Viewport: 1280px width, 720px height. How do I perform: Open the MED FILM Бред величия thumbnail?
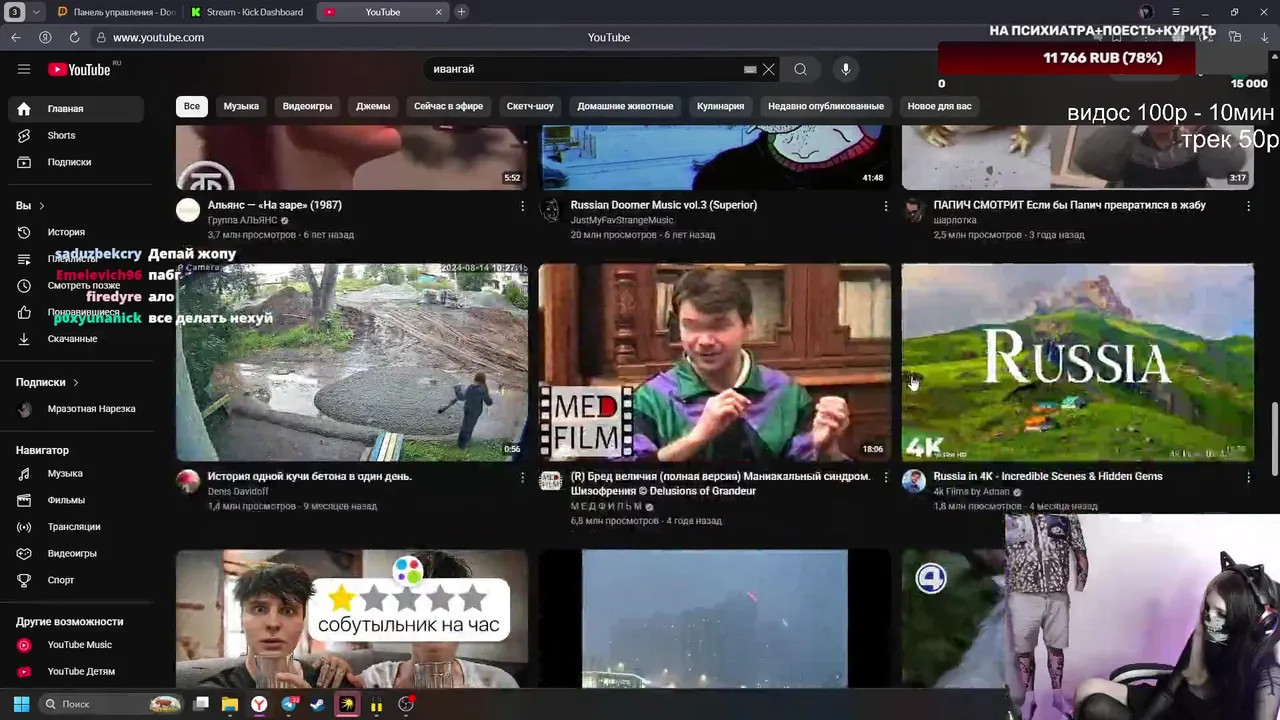(714, 362)
